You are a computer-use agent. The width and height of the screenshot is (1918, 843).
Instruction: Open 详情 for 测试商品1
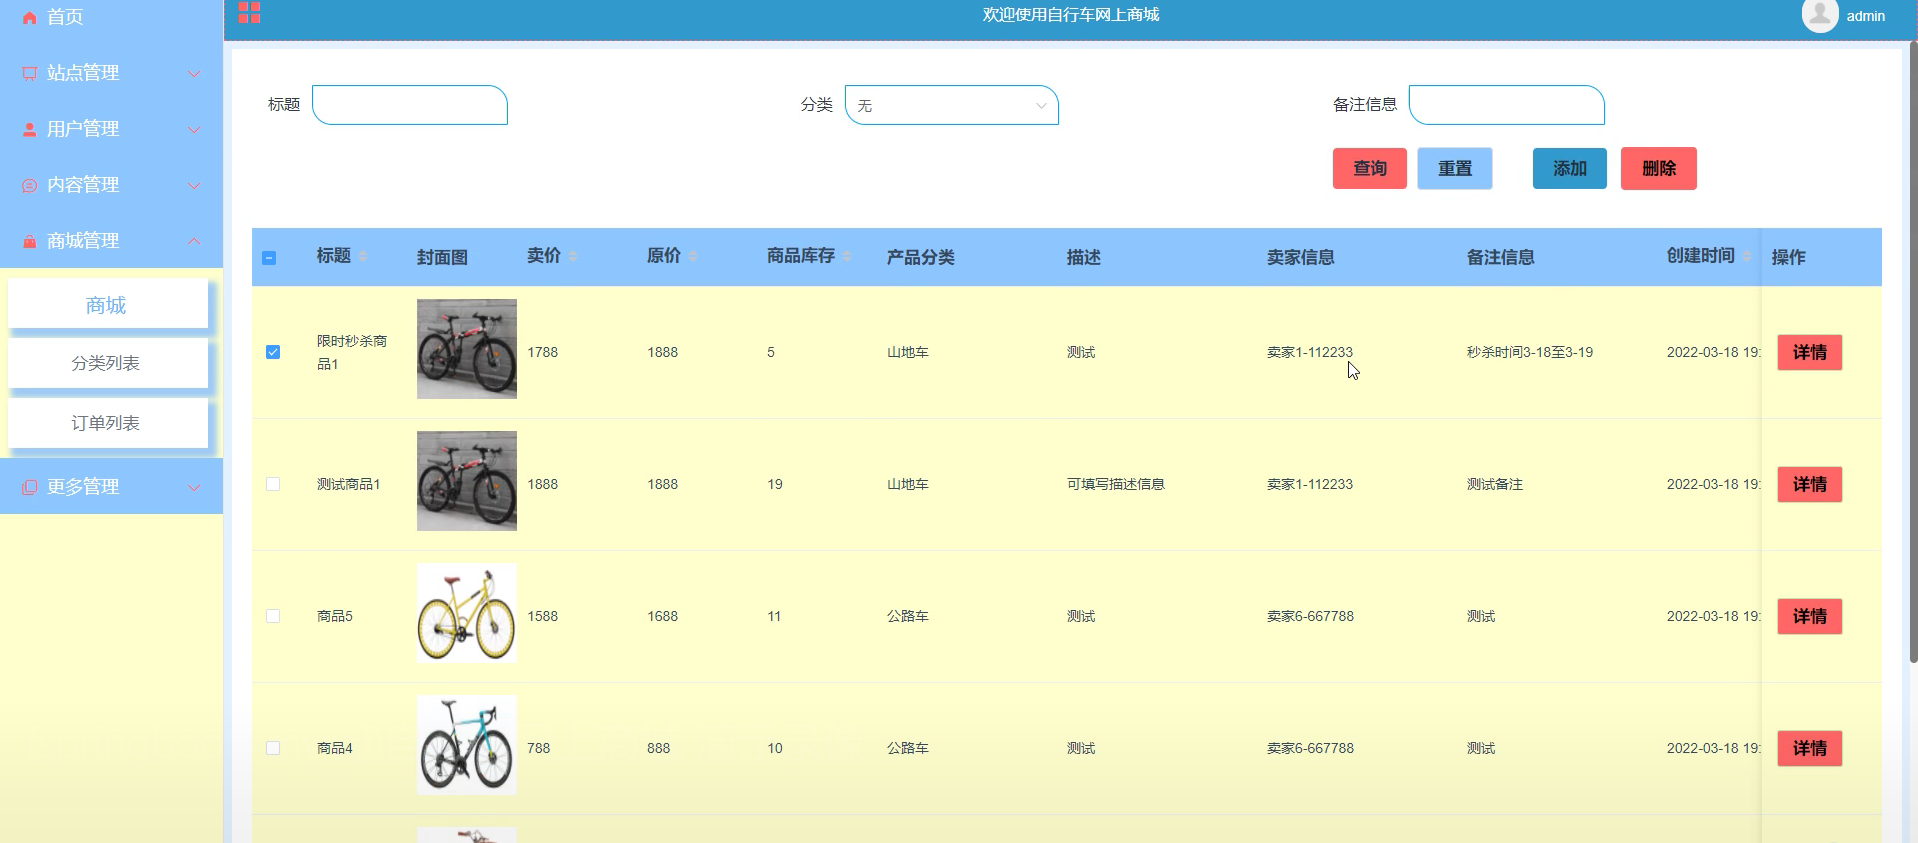(x=1810, y=484)
